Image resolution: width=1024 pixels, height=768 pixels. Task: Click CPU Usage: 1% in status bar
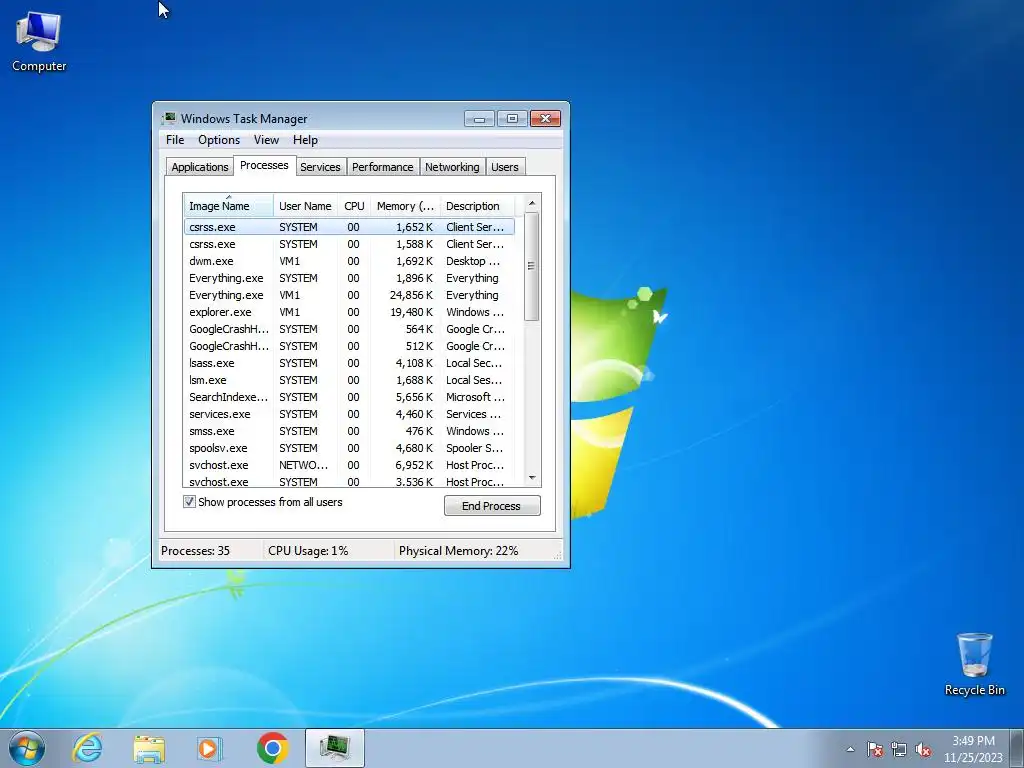tap(308, 551)
